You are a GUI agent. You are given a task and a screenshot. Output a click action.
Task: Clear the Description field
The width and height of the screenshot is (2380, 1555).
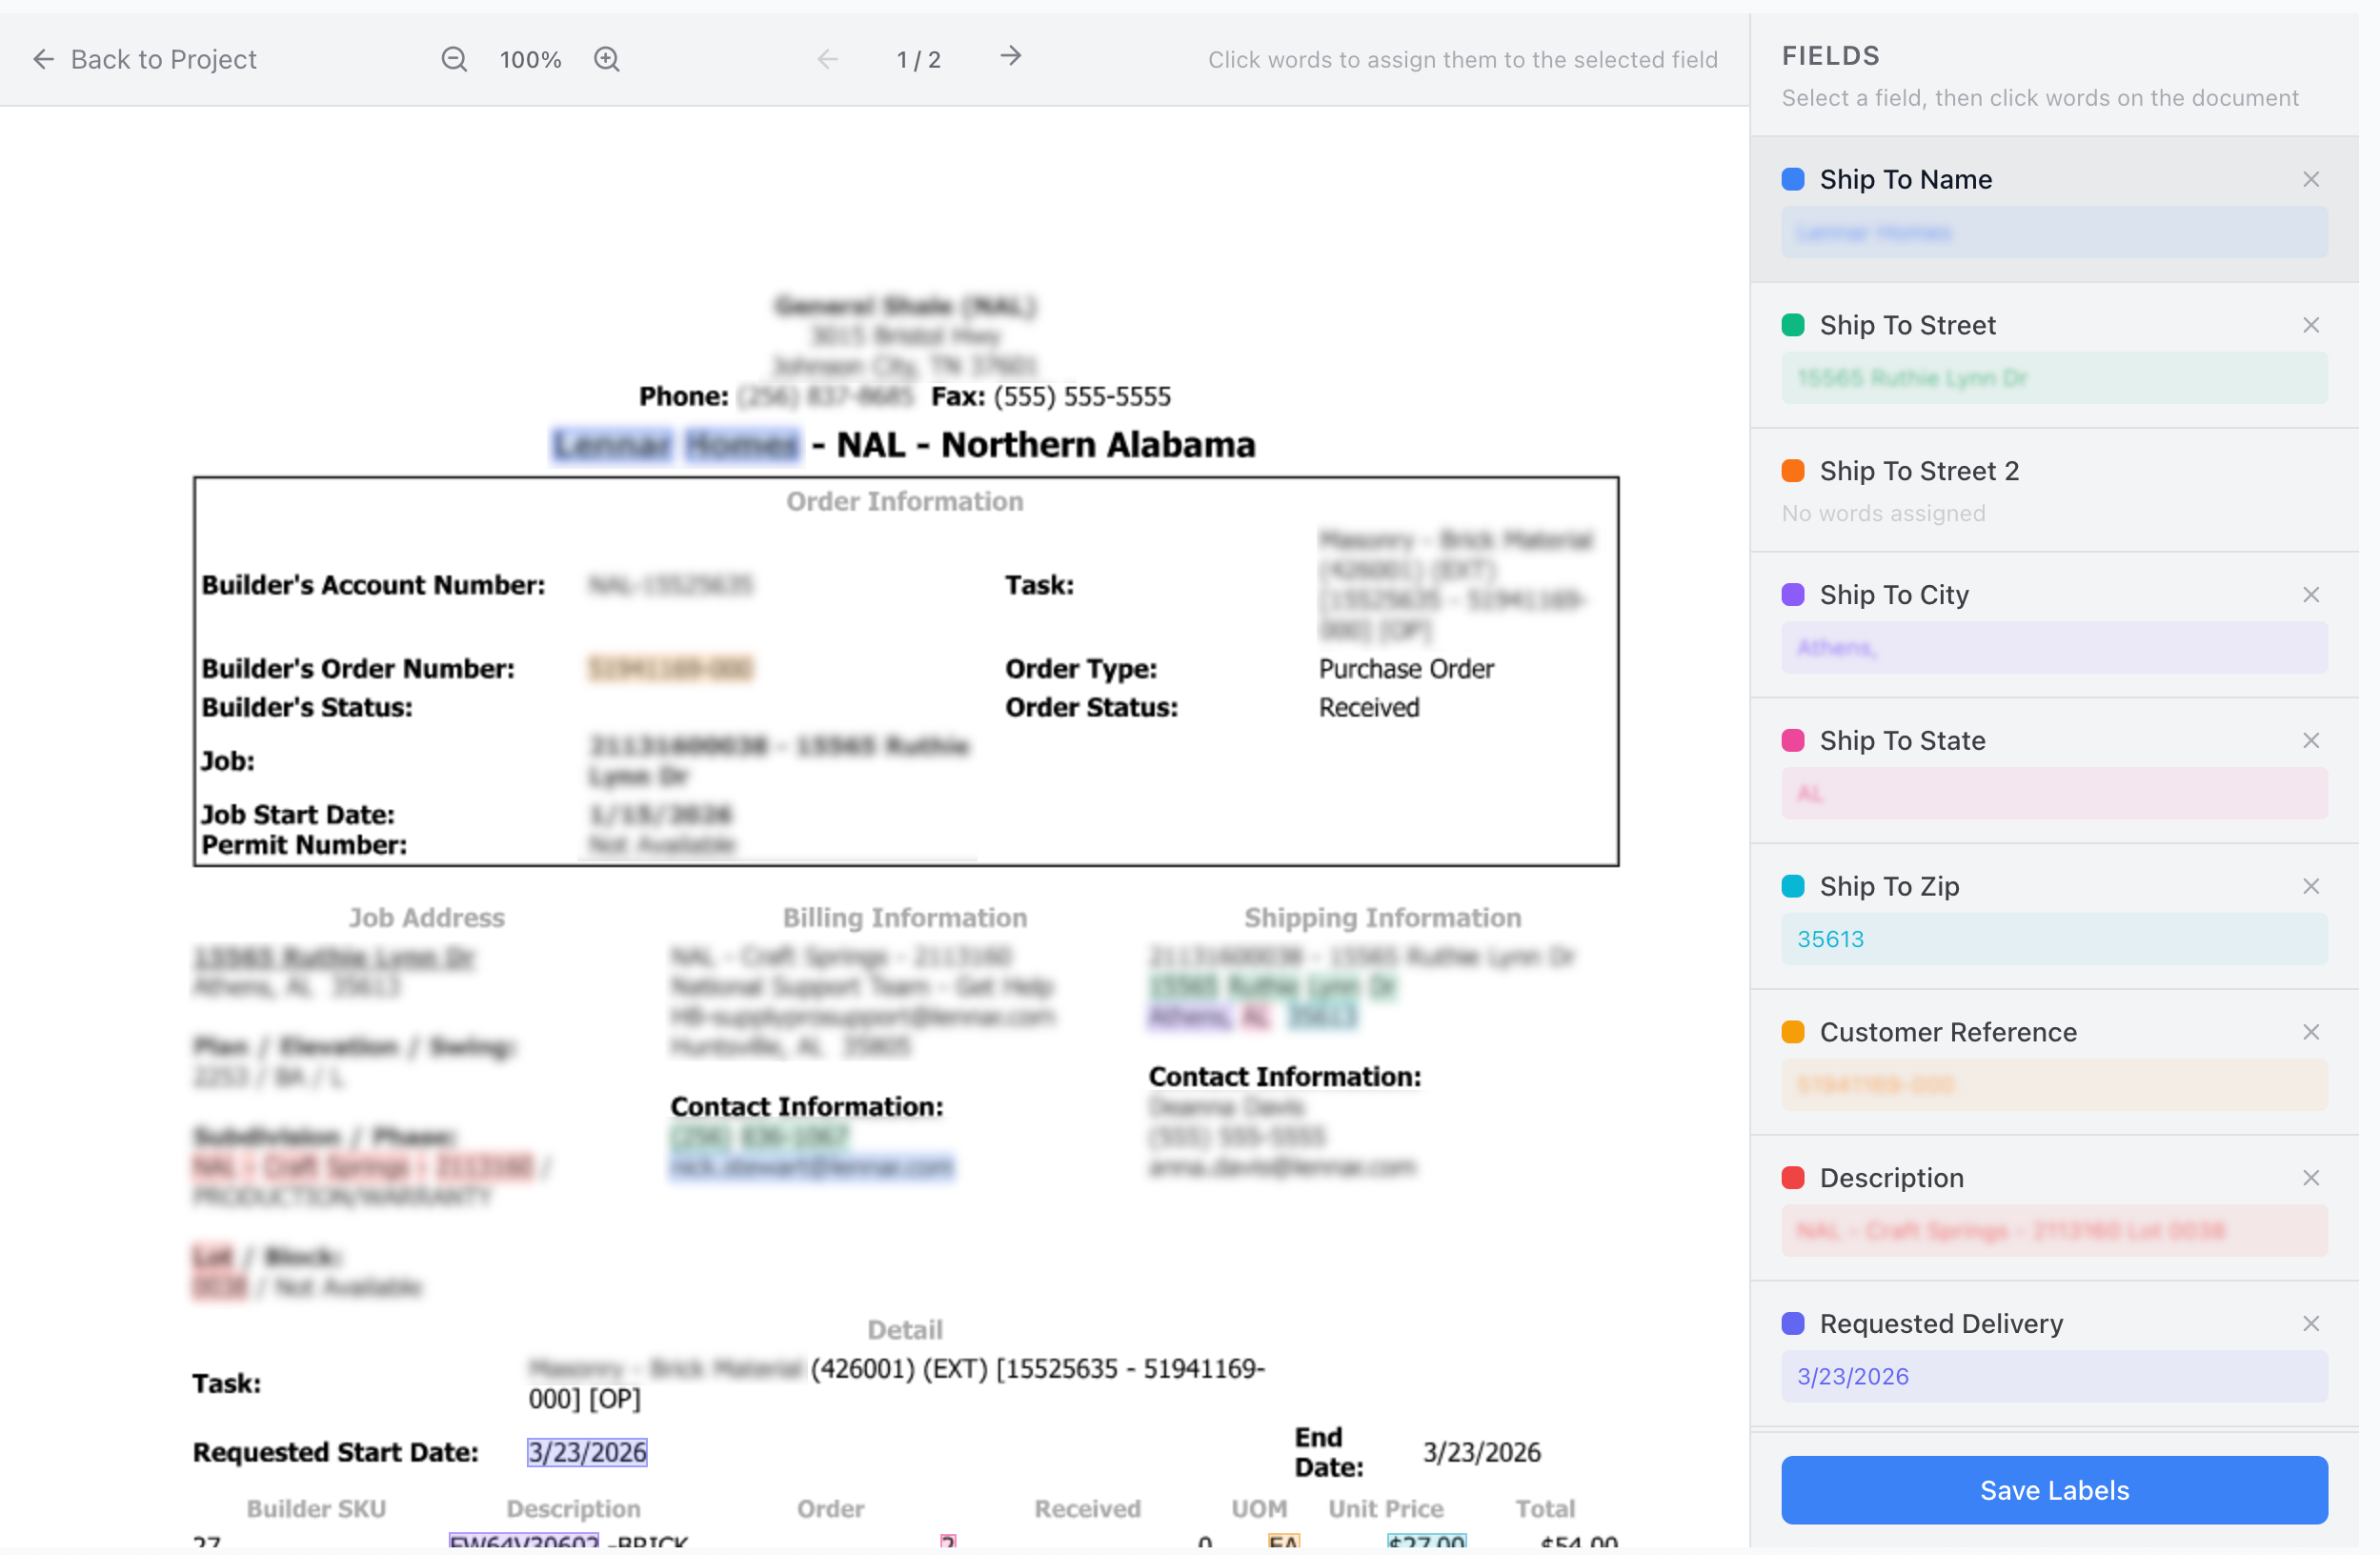2311,1179
